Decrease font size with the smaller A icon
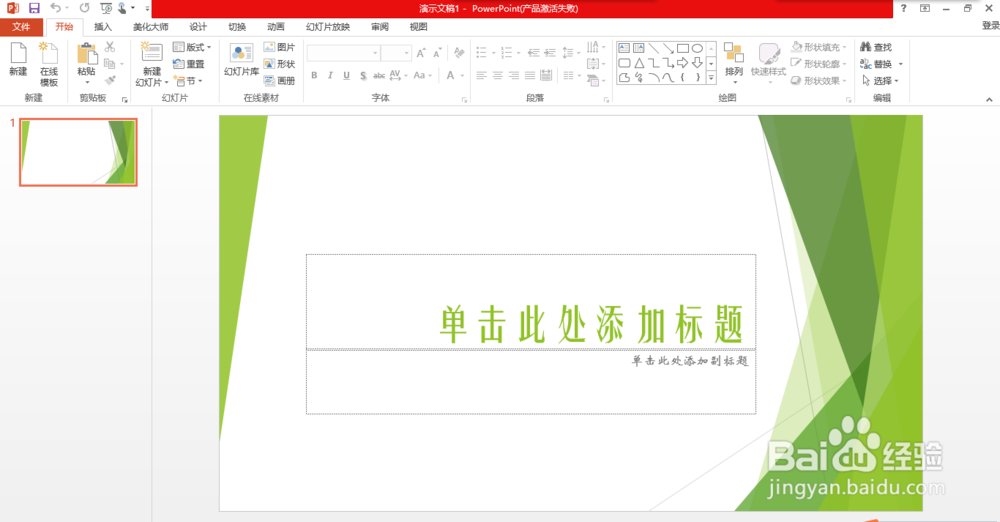1000x522 pixels. (437, 53)
